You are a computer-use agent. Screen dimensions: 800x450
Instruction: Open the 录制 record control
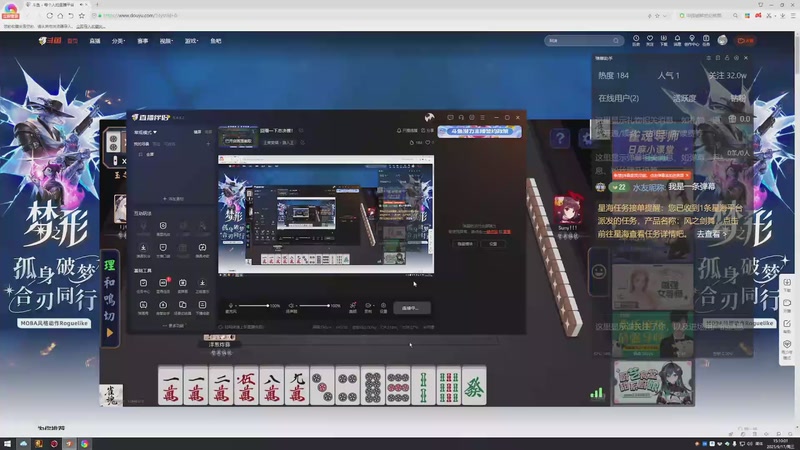coord(368,308)
